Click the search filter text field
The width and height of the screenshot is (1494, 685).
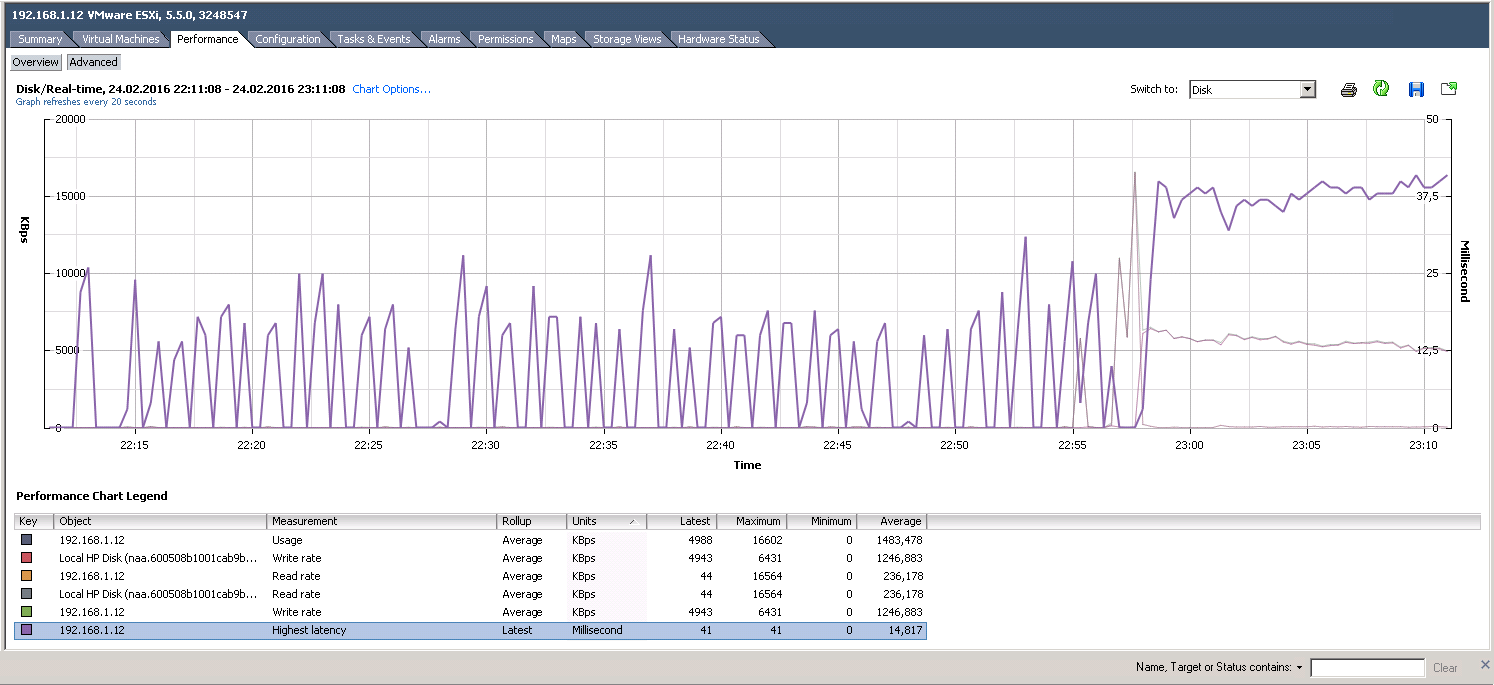point(1366,668)
